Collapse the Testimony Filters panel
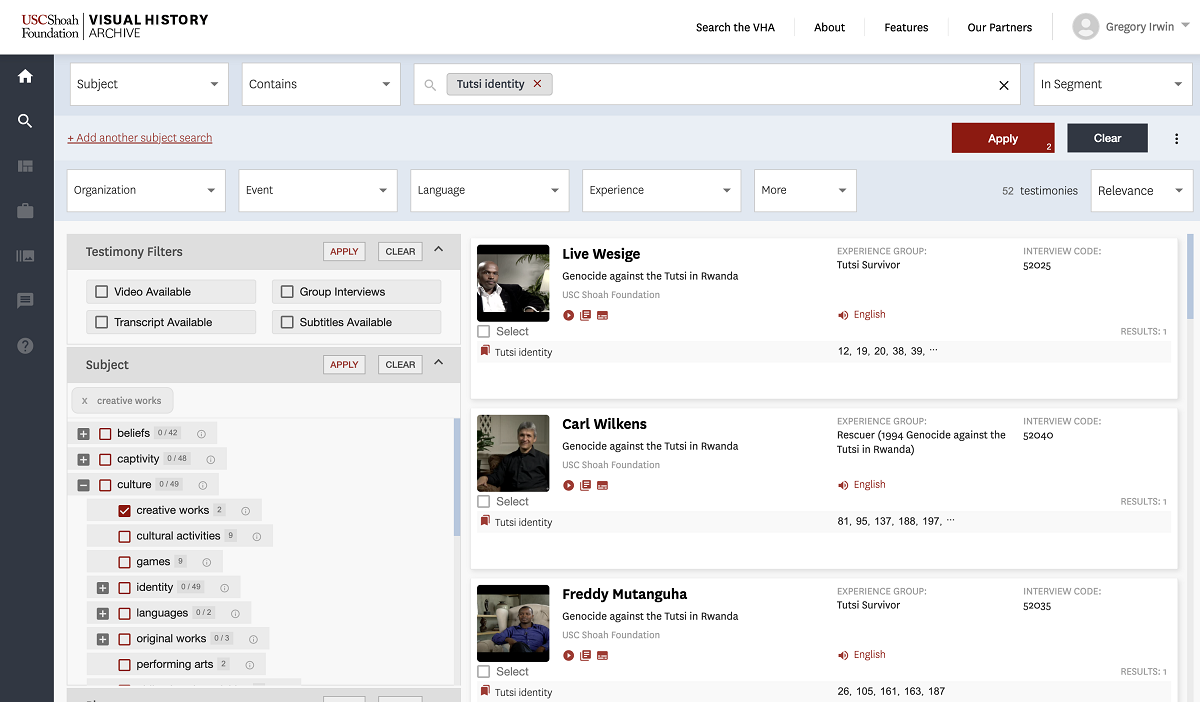This screenshot has height=702, width=1200. point(438,251)
